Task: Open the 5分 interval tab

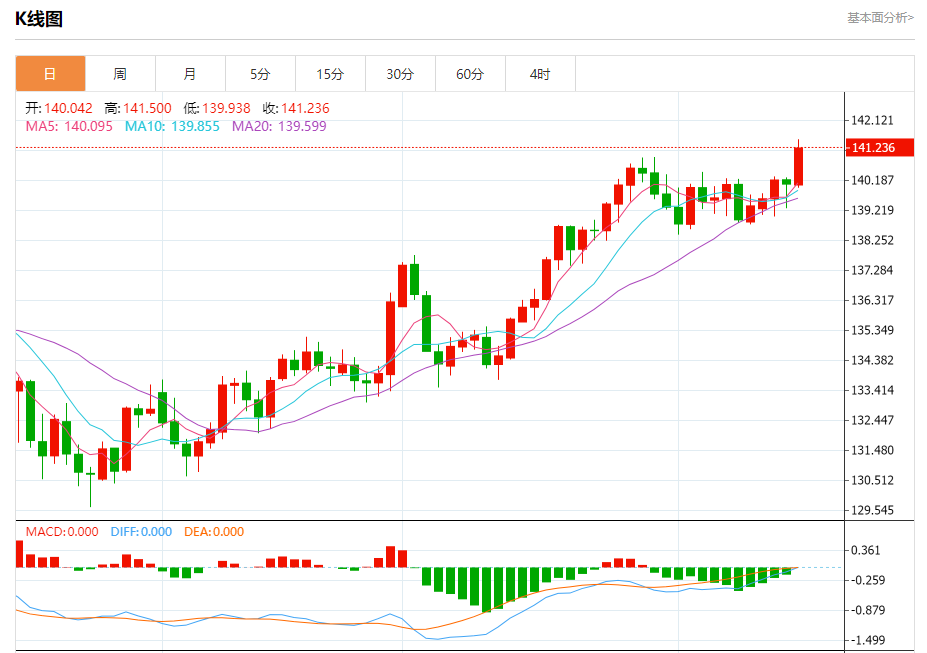Action: coord(260,74)
